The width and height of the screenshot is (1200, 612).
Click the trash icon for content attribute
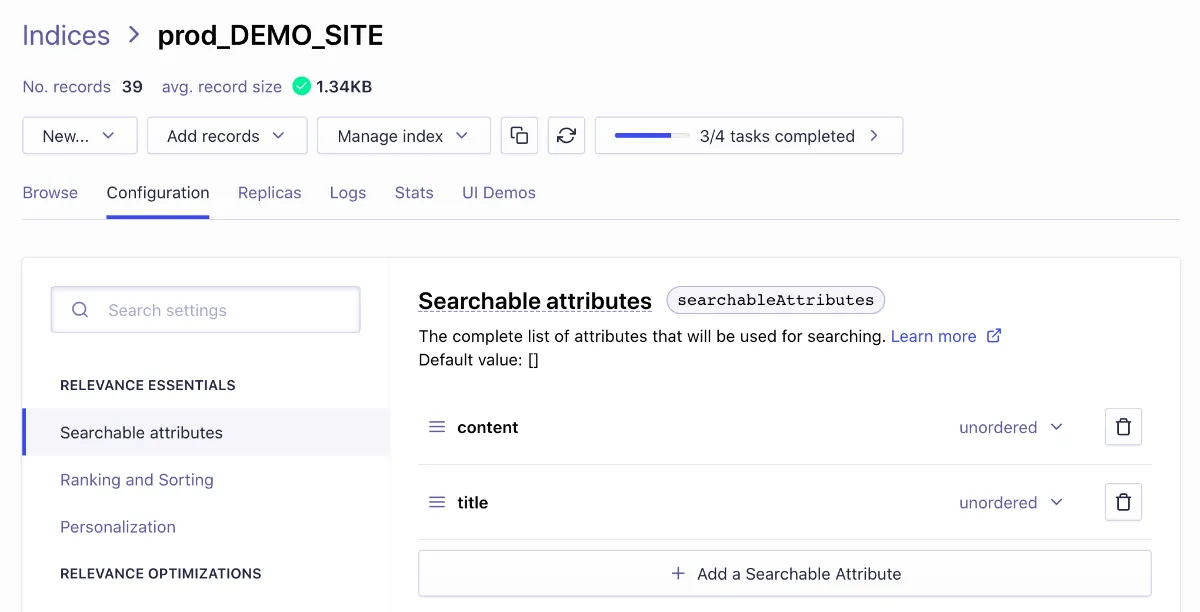tap(1123, 426)
